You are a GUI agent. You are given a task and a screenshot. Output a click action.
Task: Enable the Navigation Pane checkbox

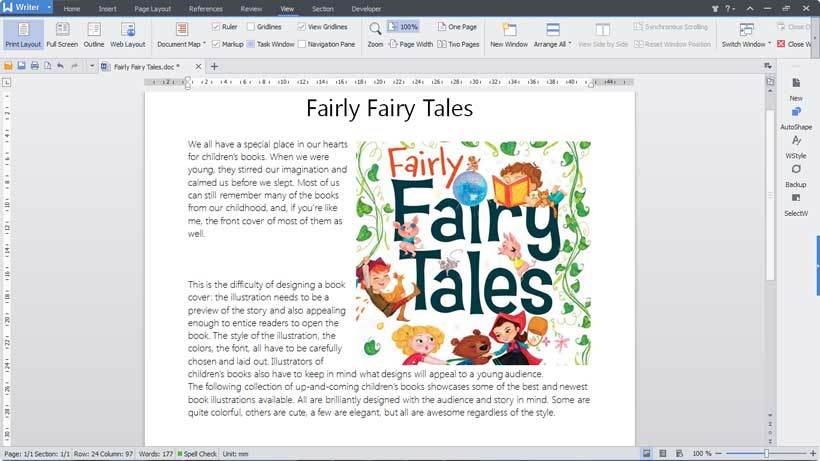click(302, 44)
